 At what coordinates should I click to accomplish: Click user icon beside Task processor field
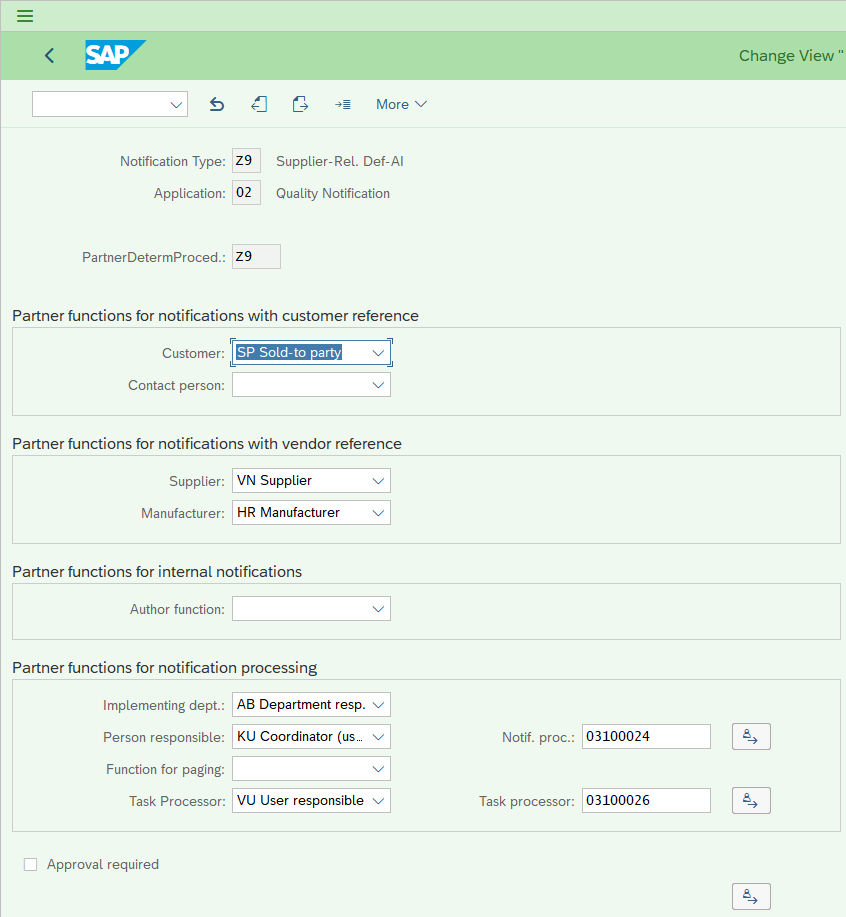click(751, 800)
